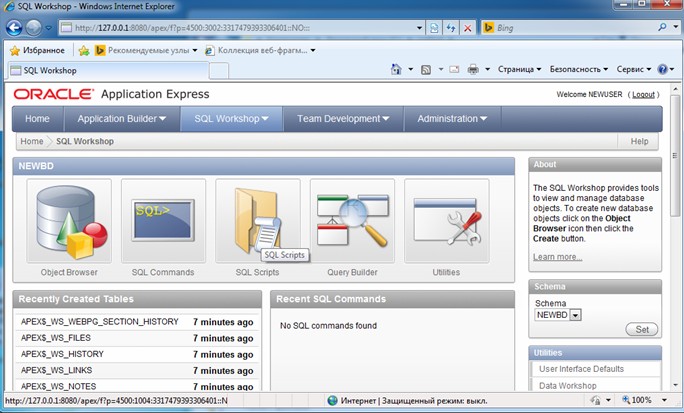Open the Utilities tools icon
This screenshot has width=684, height=413.
tap(446, 220)
